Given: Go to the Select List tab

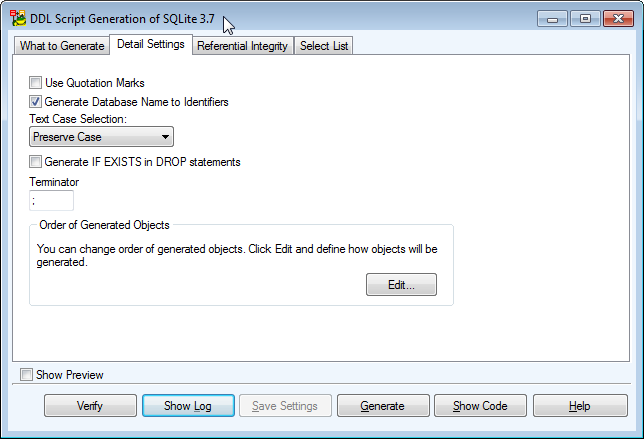Looking at the screenshot, I should pos(323,46).
